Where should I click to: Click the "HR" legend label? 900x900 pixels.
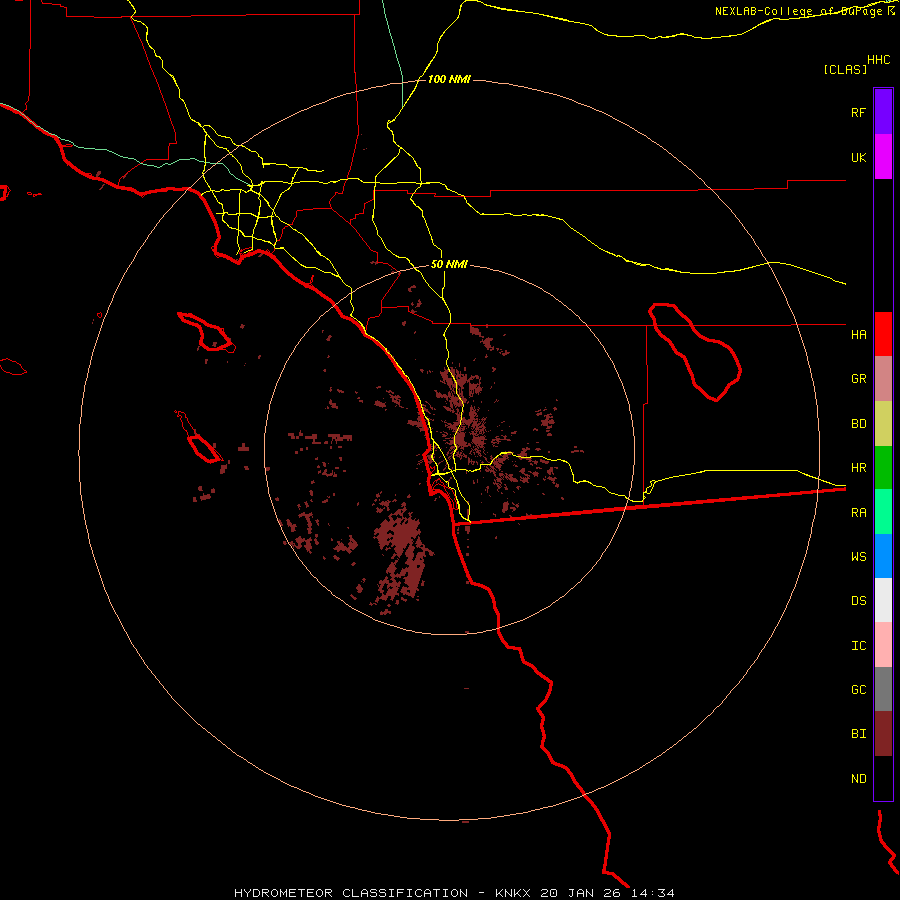click(858, 468)
